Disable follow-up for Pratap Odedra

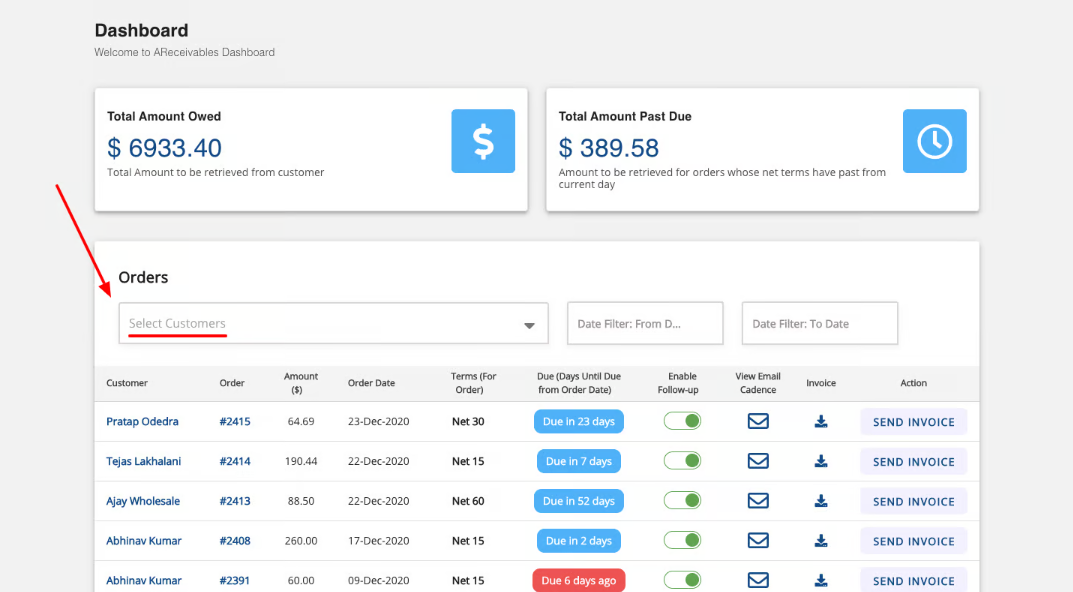682,421
